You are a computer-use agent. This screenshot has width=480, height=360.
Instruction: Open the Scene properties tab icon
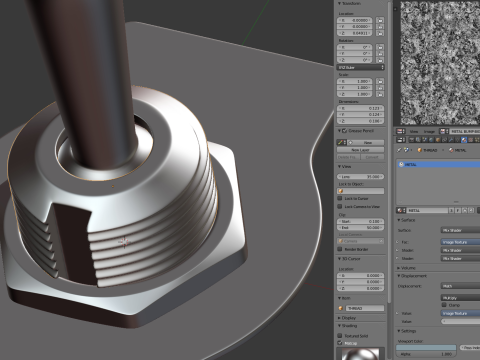click(425, 140)
